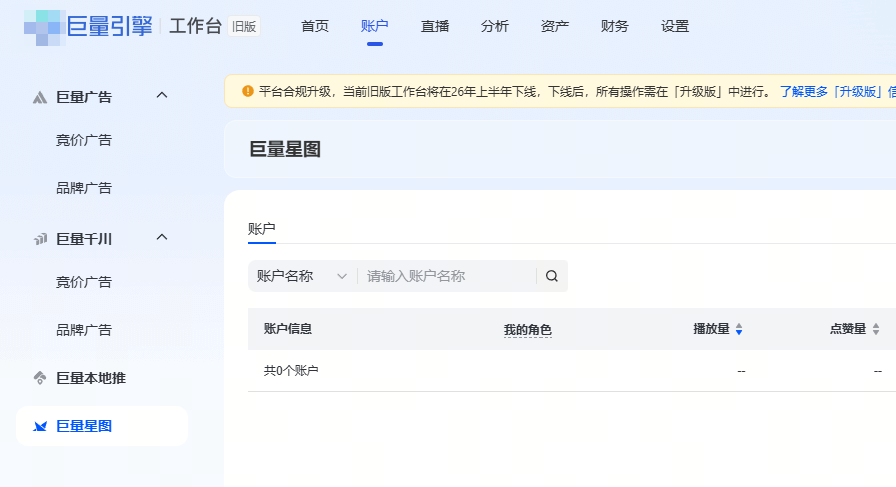
Task: Collapse the 巨量广告 section chevron
Action: [162, 95]
